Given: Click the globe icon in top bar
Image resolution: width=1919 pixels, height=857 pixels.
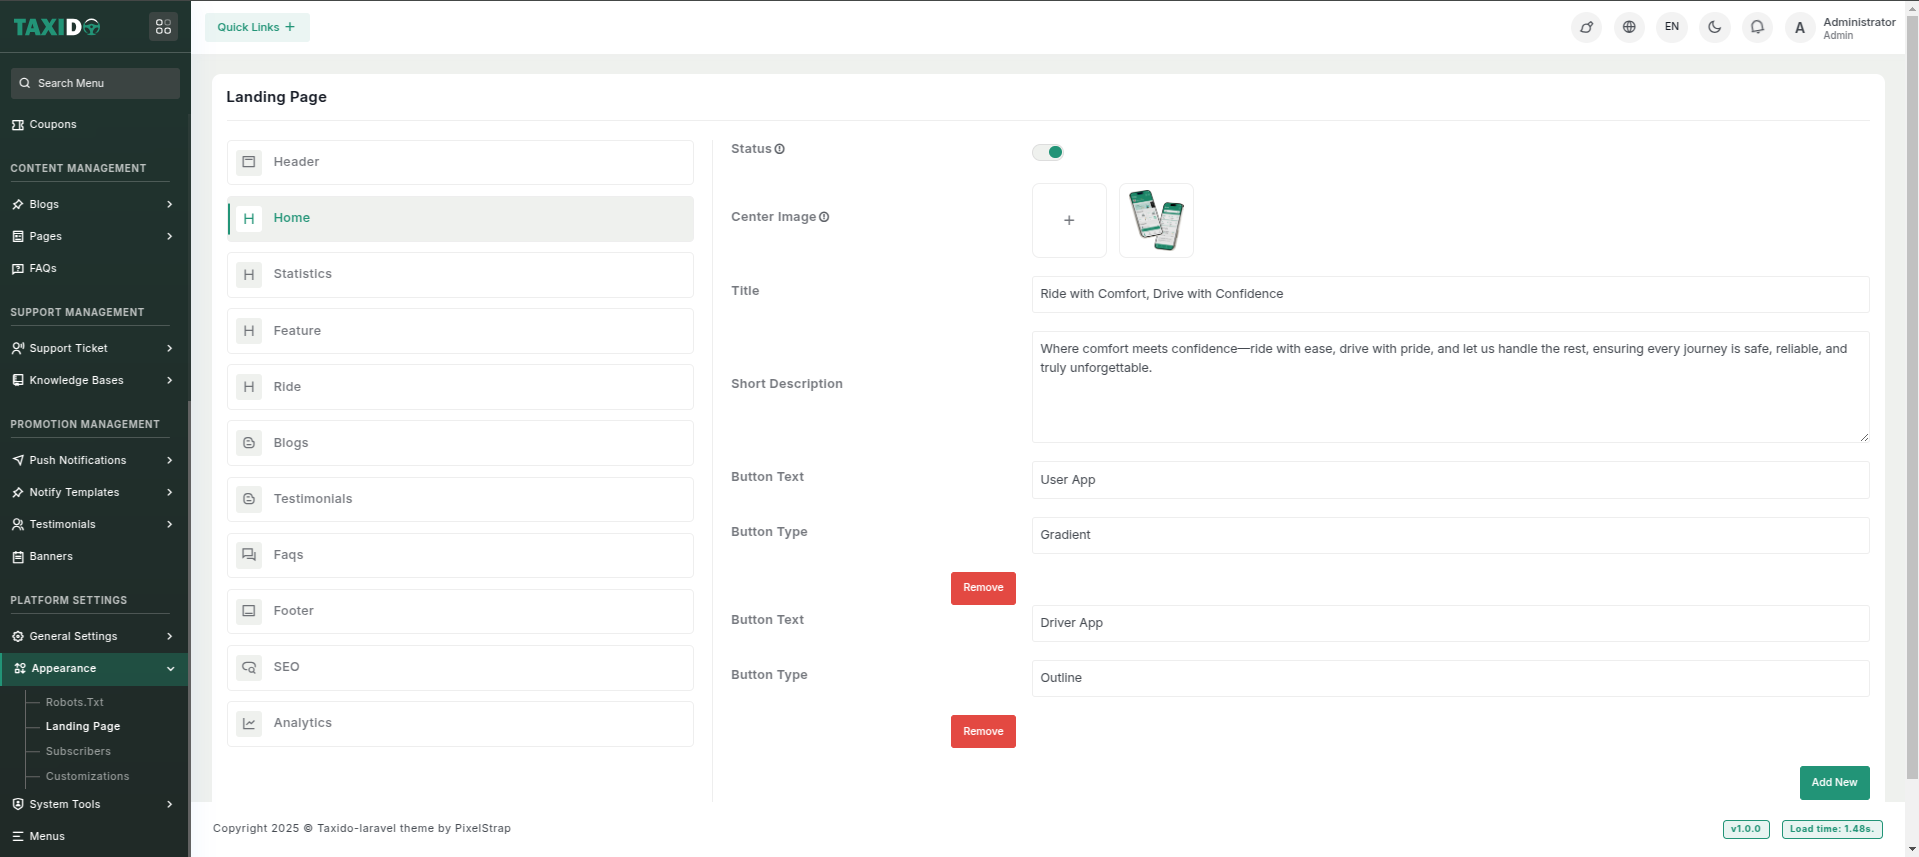Looking at the screenshot, I should pyautogui.click(x=1629, y=27).
